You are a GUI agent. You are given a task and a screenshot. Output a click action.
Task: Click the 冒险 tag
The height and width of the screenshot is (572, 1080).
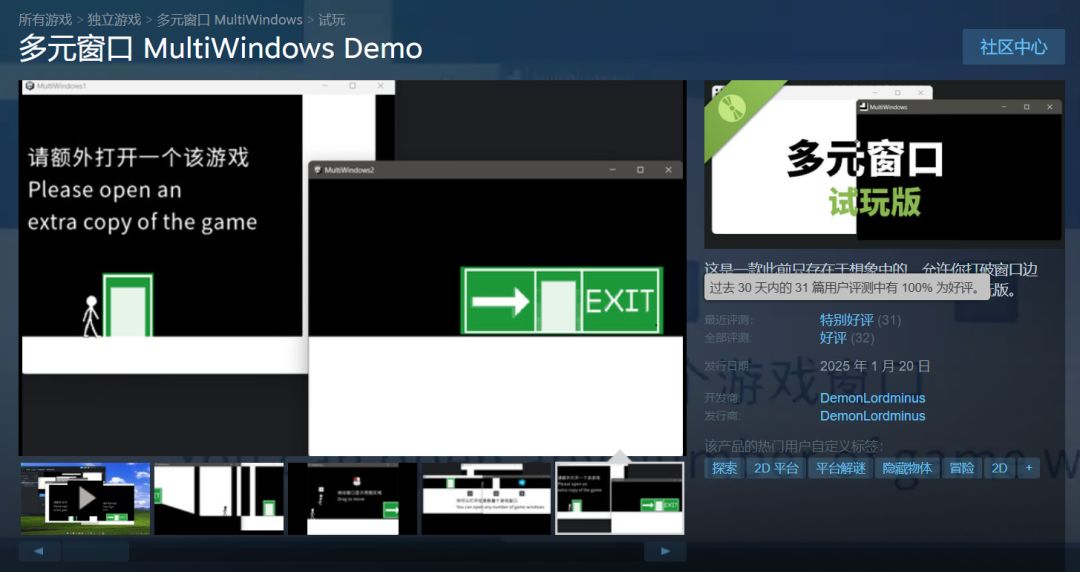coord(962,469)
